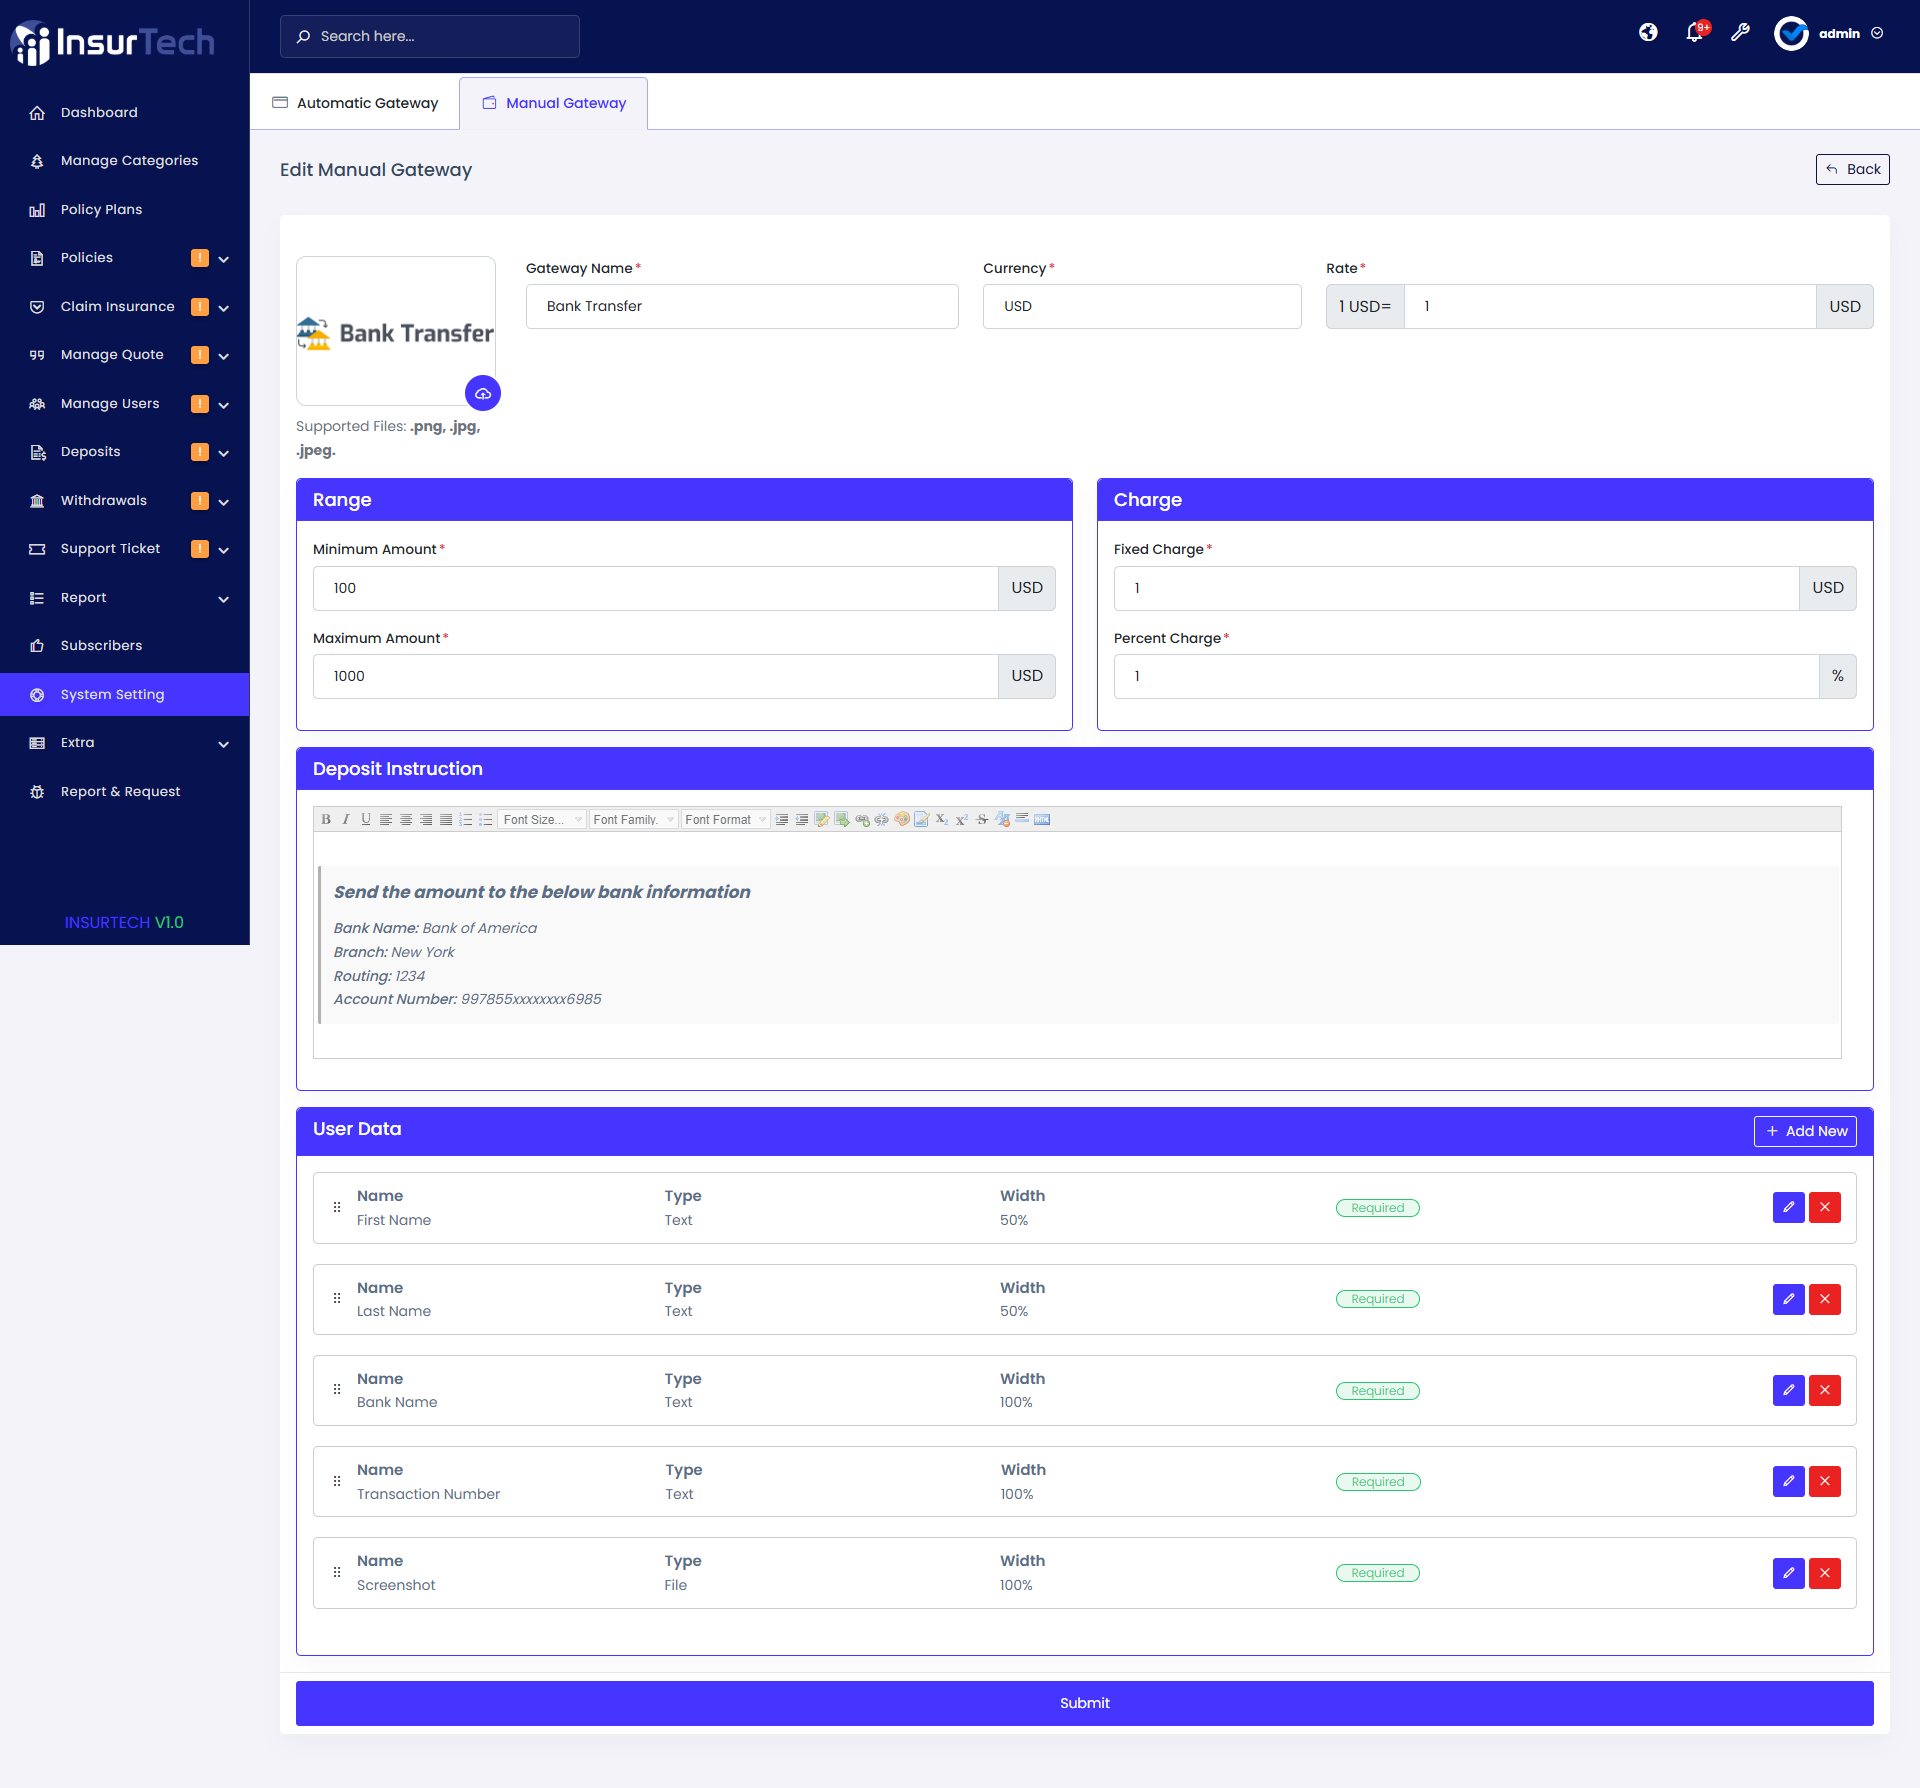
Task: Click the underline formatting icon
Action: pos(366,819)
